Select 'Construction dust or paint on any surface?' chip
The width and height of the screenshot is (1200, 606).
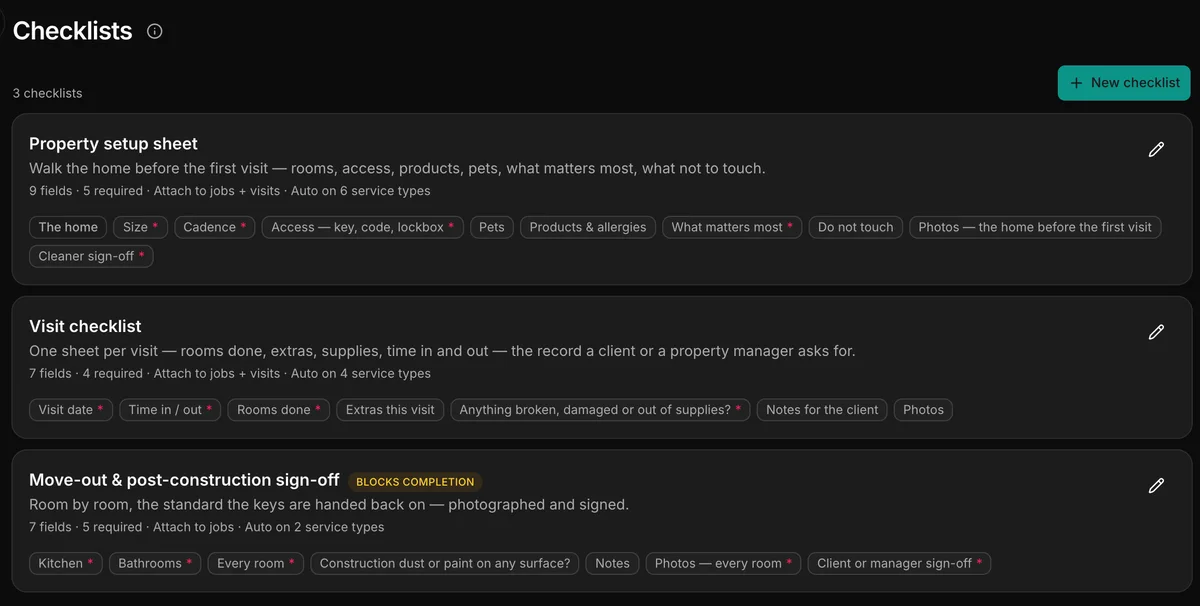(x=445, y=563)
